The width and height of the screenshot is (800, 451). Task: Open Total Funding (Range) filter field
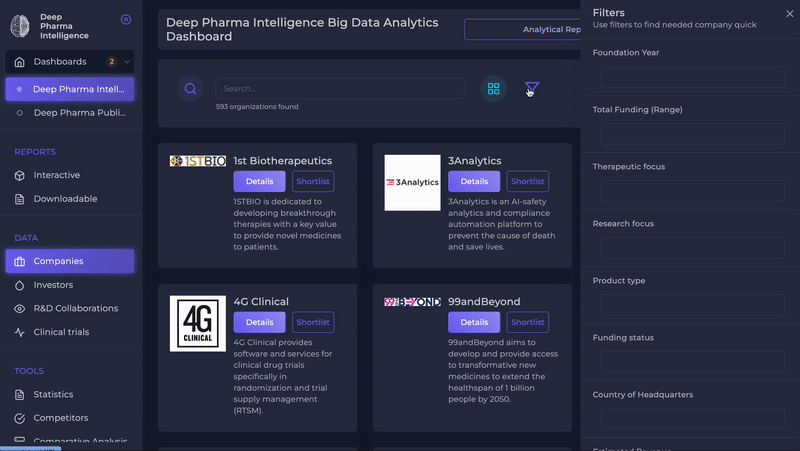pyautogui.click(x=692, y=134)
